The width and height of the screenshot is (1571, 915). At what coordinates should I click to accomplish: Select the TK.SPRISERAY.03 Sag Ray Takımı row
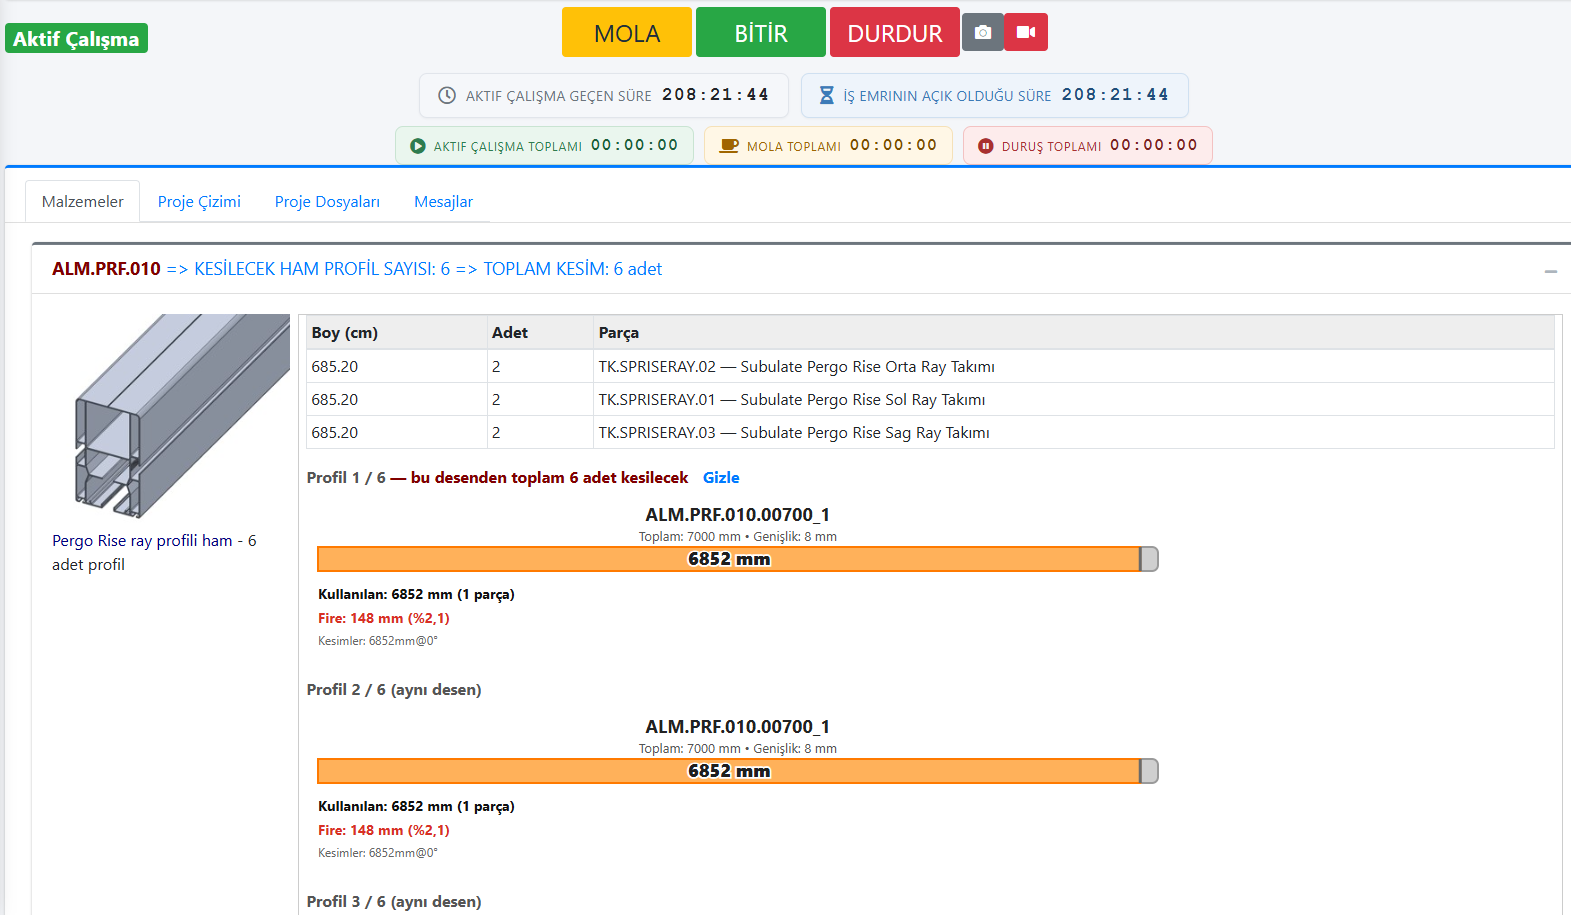coord(930,432)
